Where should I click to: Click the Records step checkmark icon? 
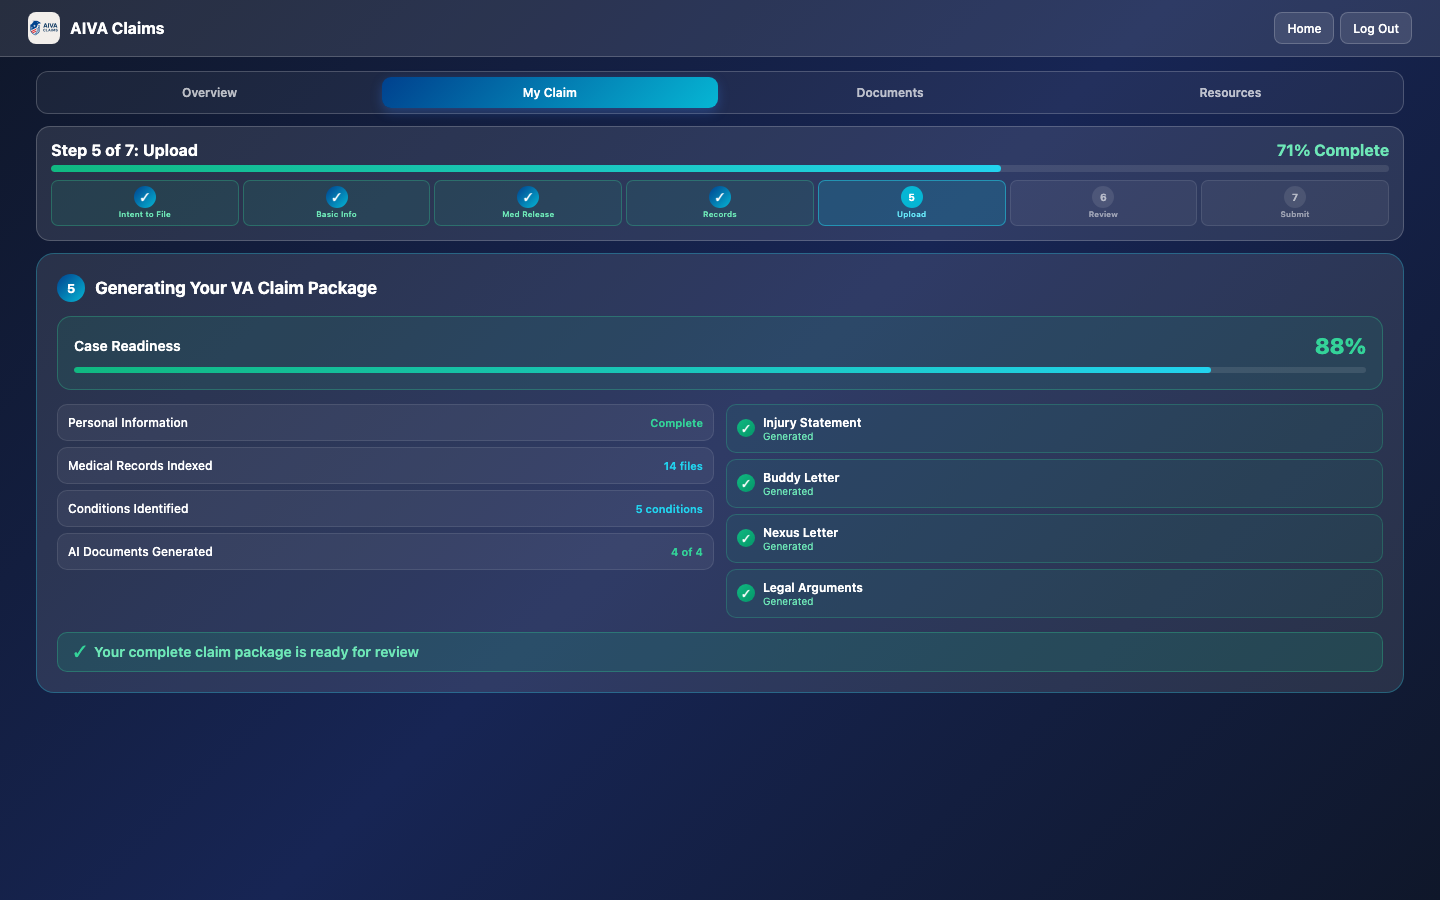tap(720, 197)
